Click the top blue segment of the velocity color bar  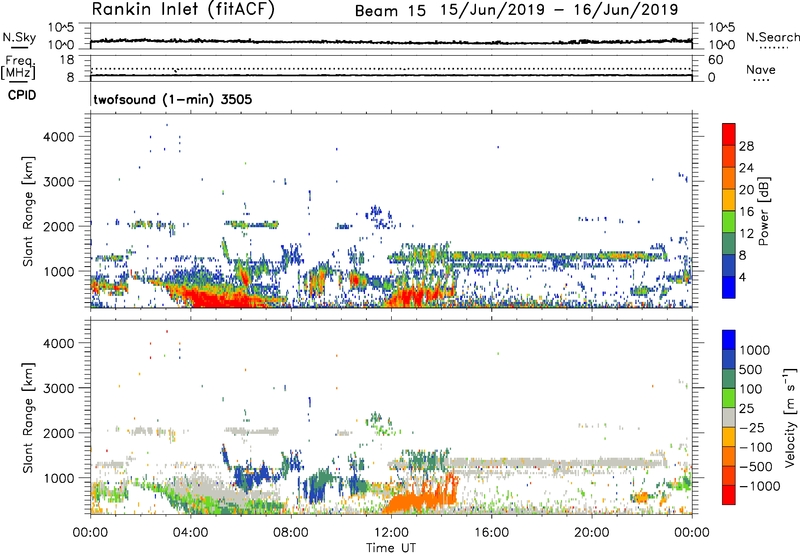coord(729,340)
